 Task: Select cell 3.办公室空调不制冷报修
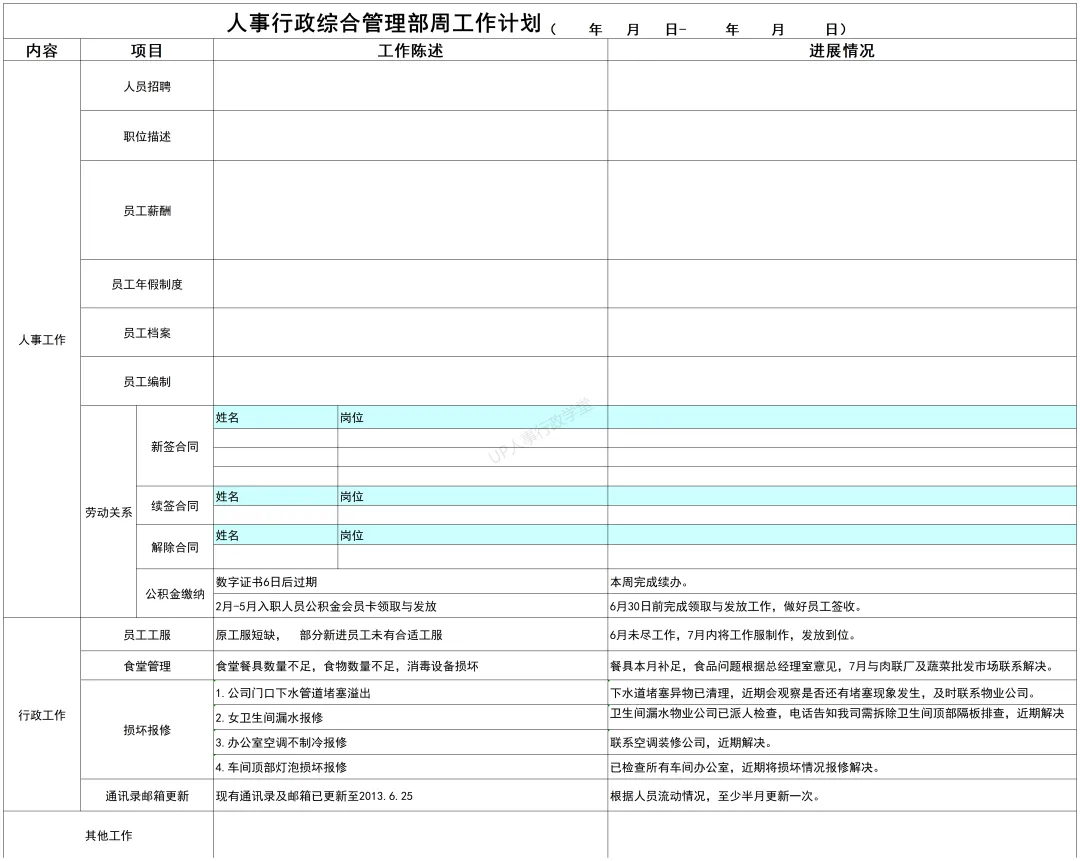click(x=411, y=742)
